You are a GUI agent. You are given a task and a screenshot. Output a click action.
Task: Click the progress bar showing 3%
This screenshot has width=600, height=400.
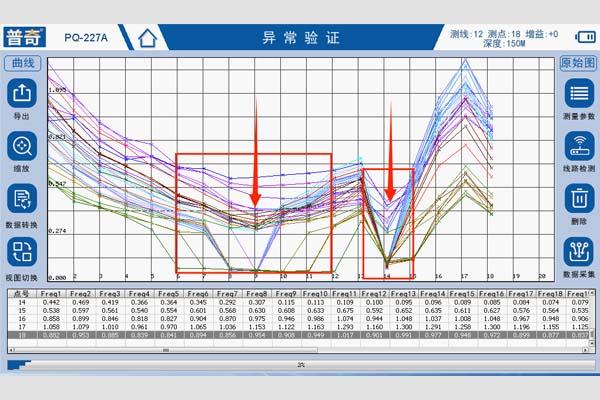pyautogui.click(x=301, y=365)
